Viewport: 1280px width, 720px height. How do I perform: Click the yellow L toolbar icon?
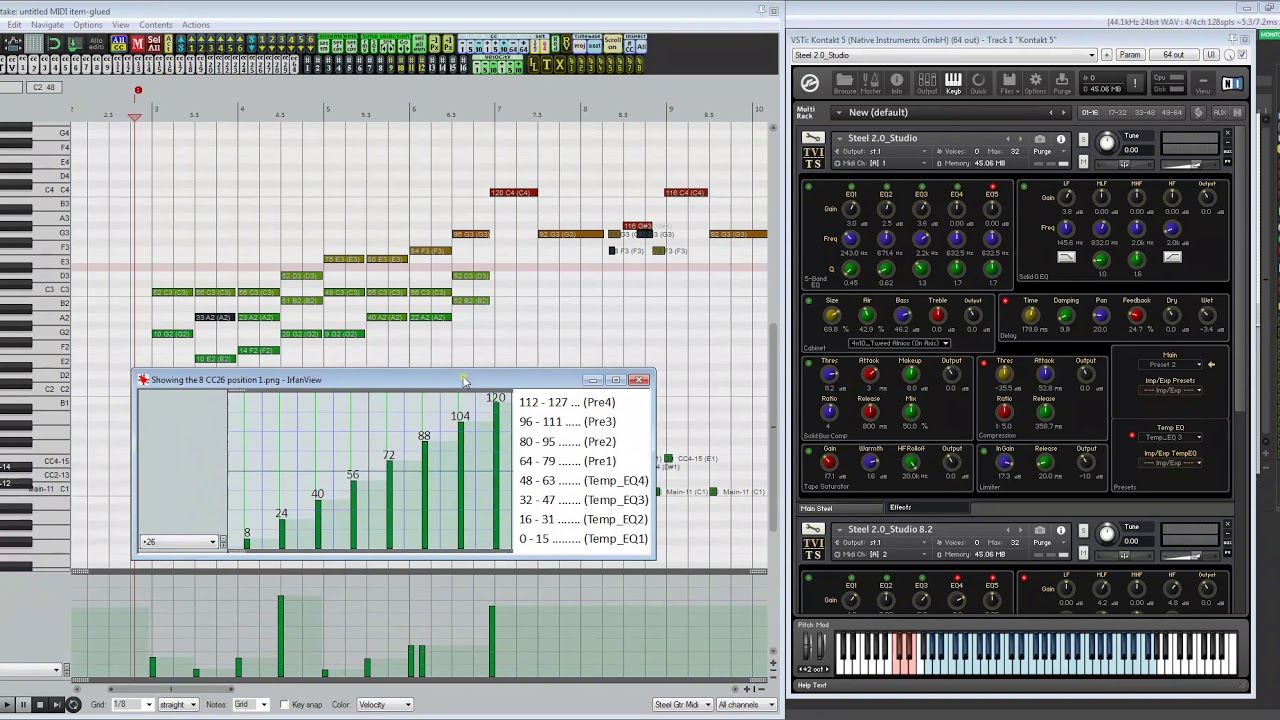pos(534,65)
